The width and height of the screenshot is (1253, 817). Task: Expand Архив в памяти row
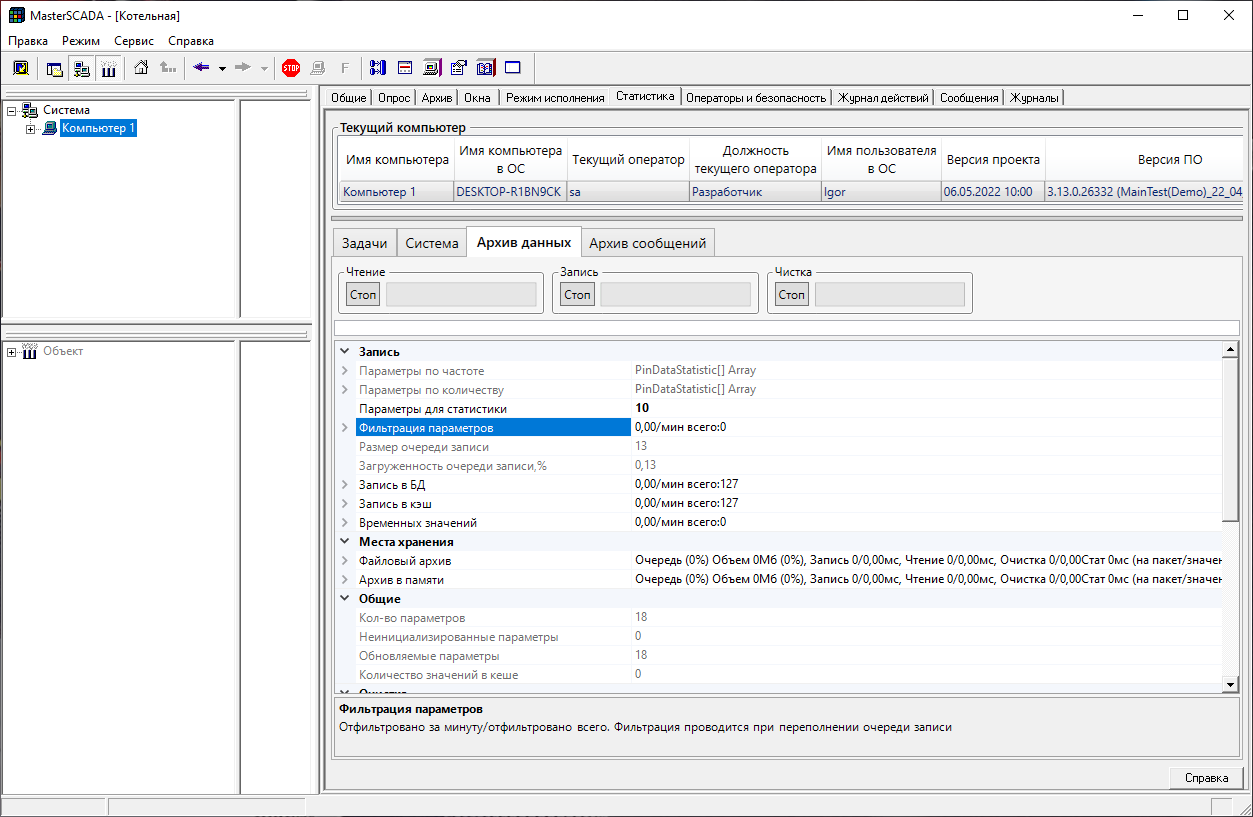345,580
